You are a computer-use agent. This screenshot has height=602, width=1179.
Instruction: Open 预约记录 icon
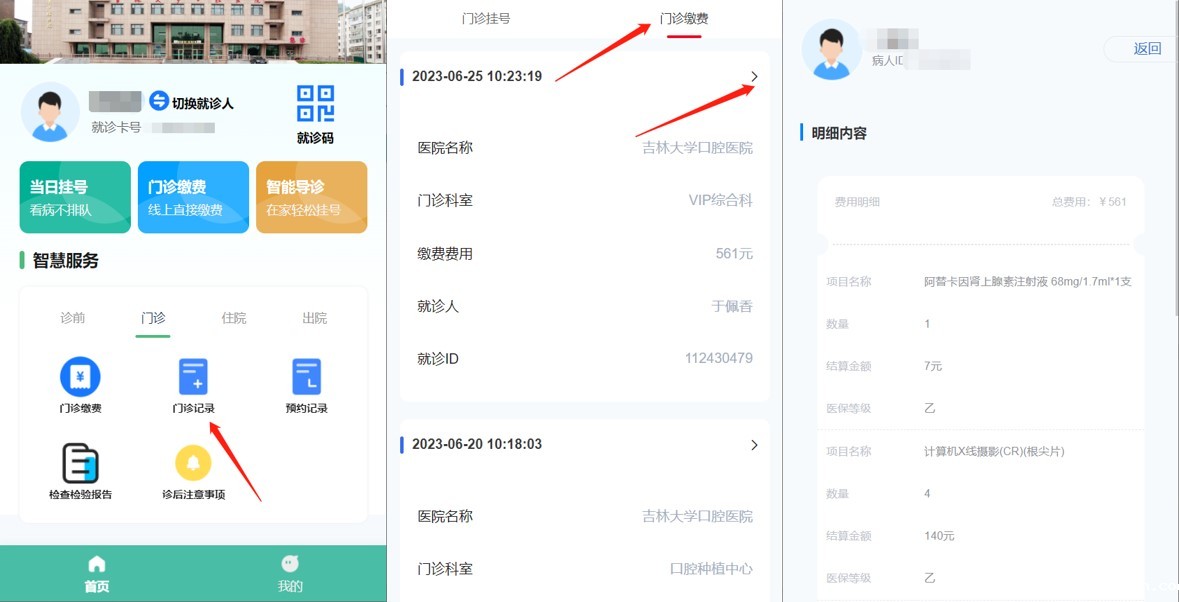[x=306, y=377]
